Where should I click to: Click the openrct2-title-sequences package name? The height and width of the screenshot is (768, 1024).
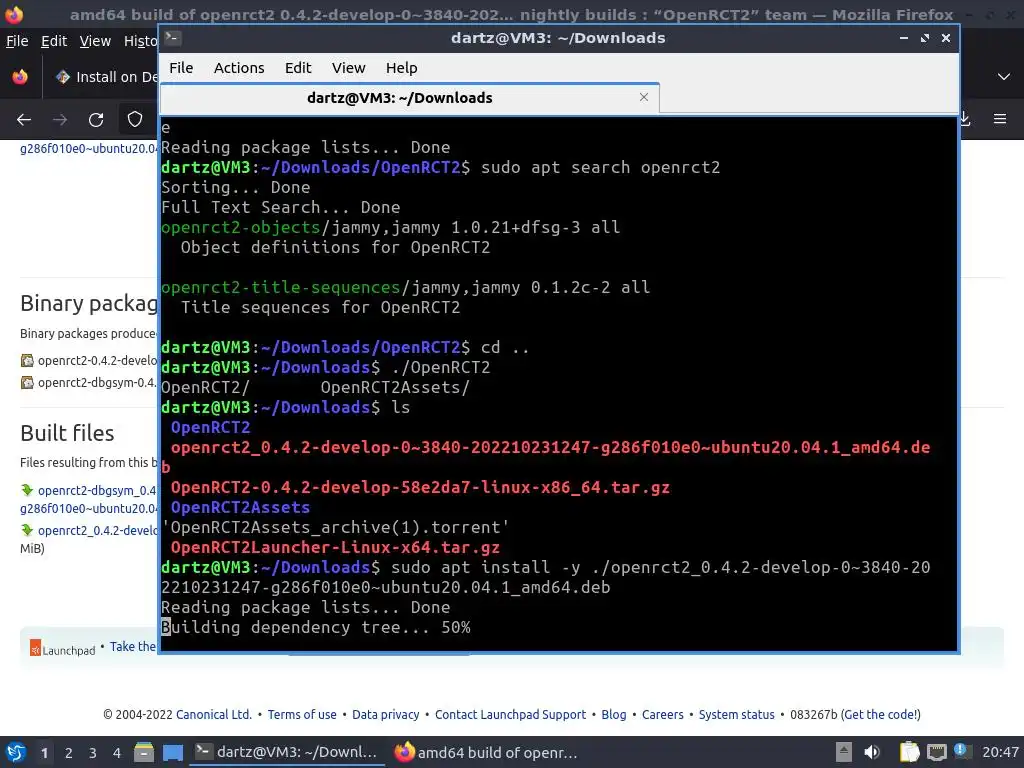(281, 287)
